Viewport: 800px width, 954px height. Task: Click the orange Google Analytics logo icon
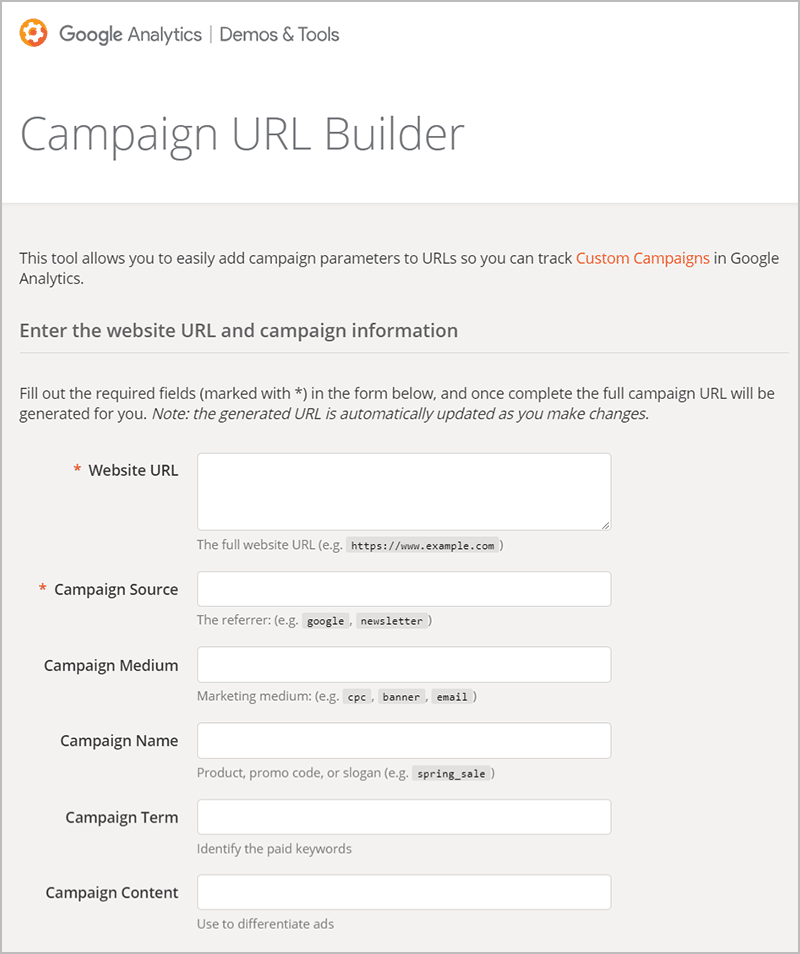coord(34,34)
